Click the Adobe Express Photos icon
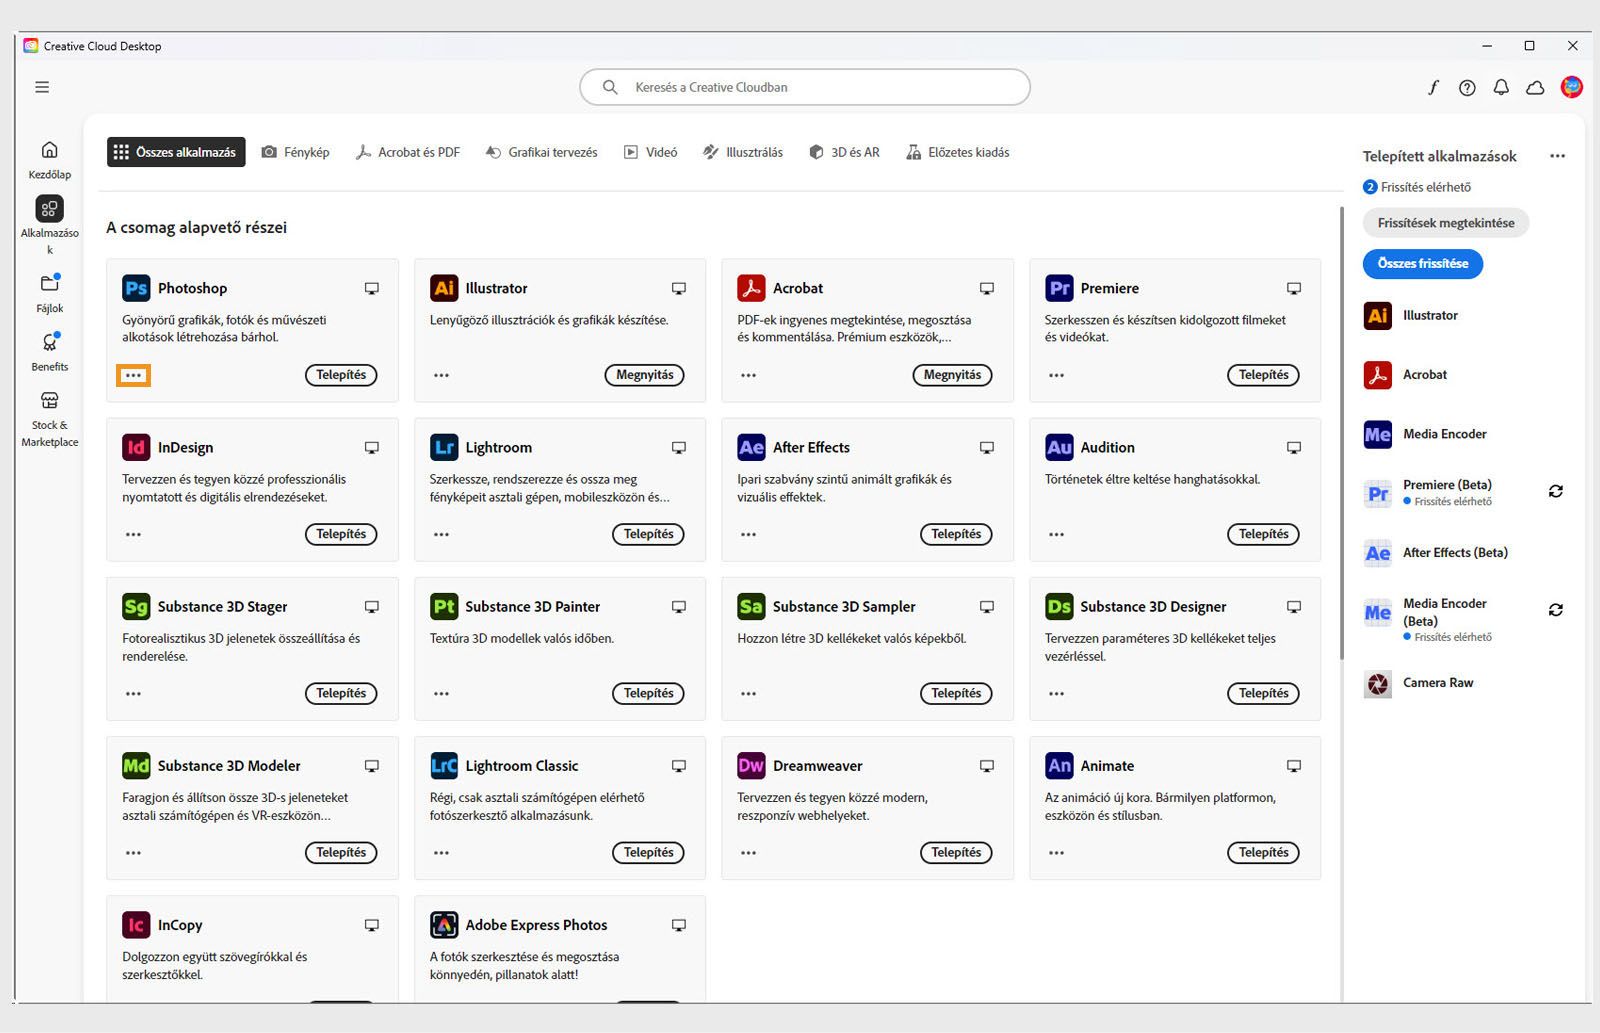The width and height of the screenshot is (1600, 1033). (x=444, y=925)
